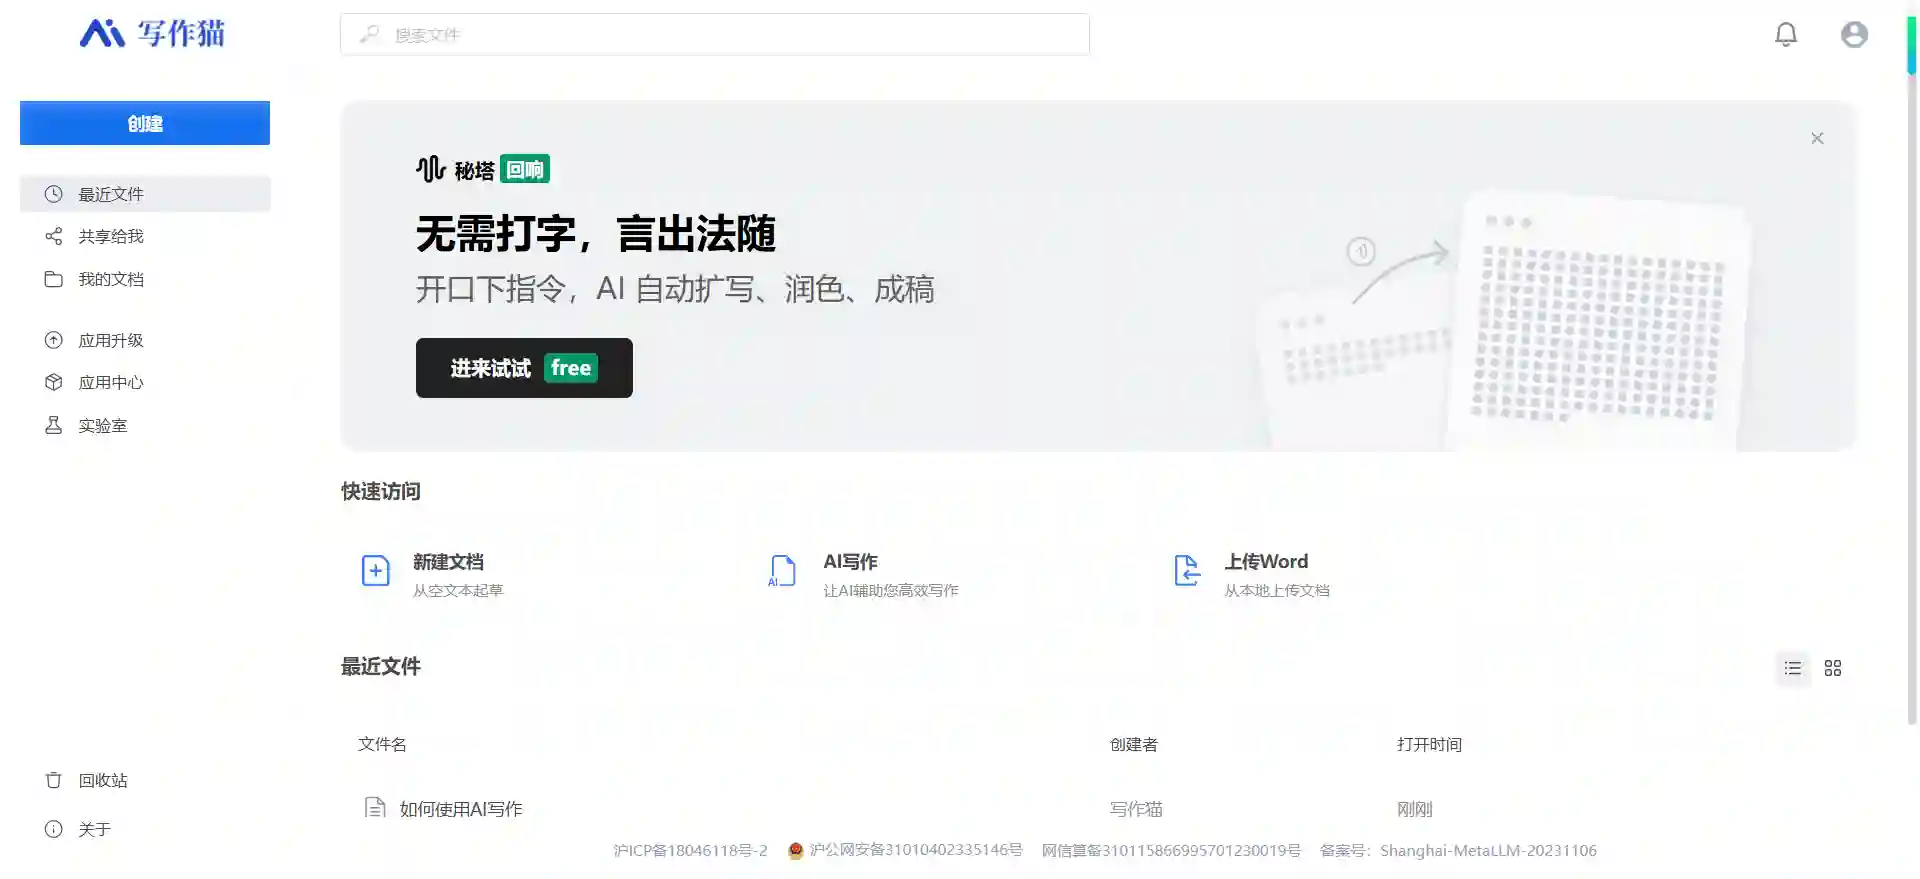Click the 进来试试 free button
Screen dimensions: 1920x879
click(524, 368)
